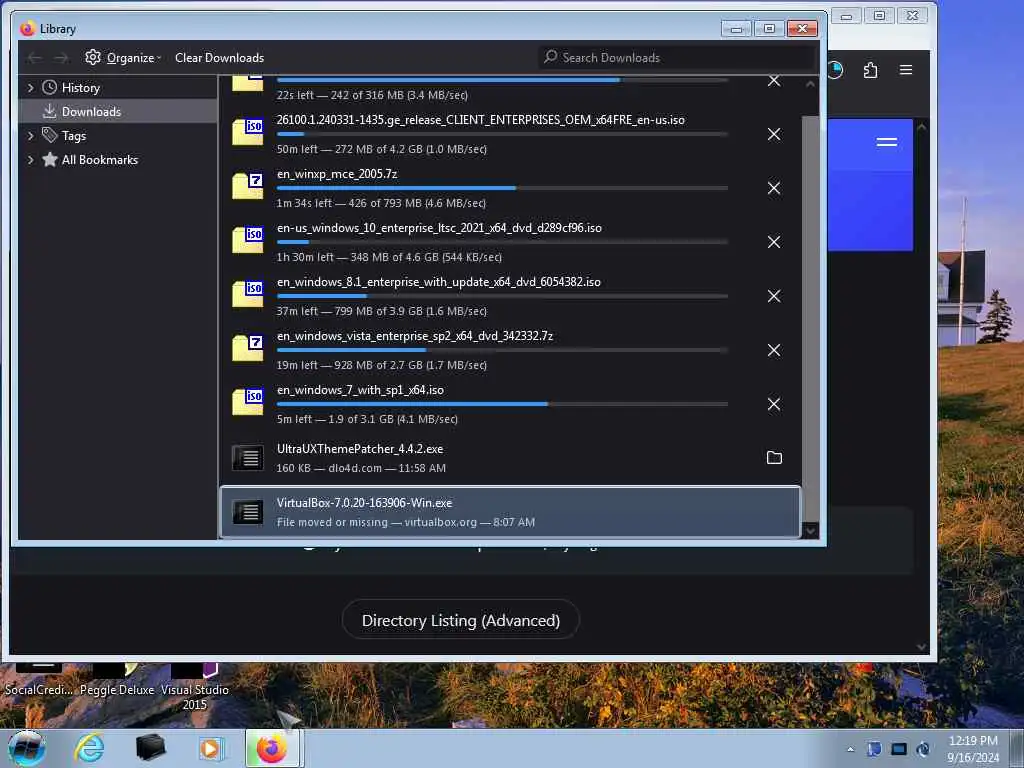Screen dimensions: 1024x768
Task: Select en_winxp_mce_2005.7z filename
Action: coord(337,174)
